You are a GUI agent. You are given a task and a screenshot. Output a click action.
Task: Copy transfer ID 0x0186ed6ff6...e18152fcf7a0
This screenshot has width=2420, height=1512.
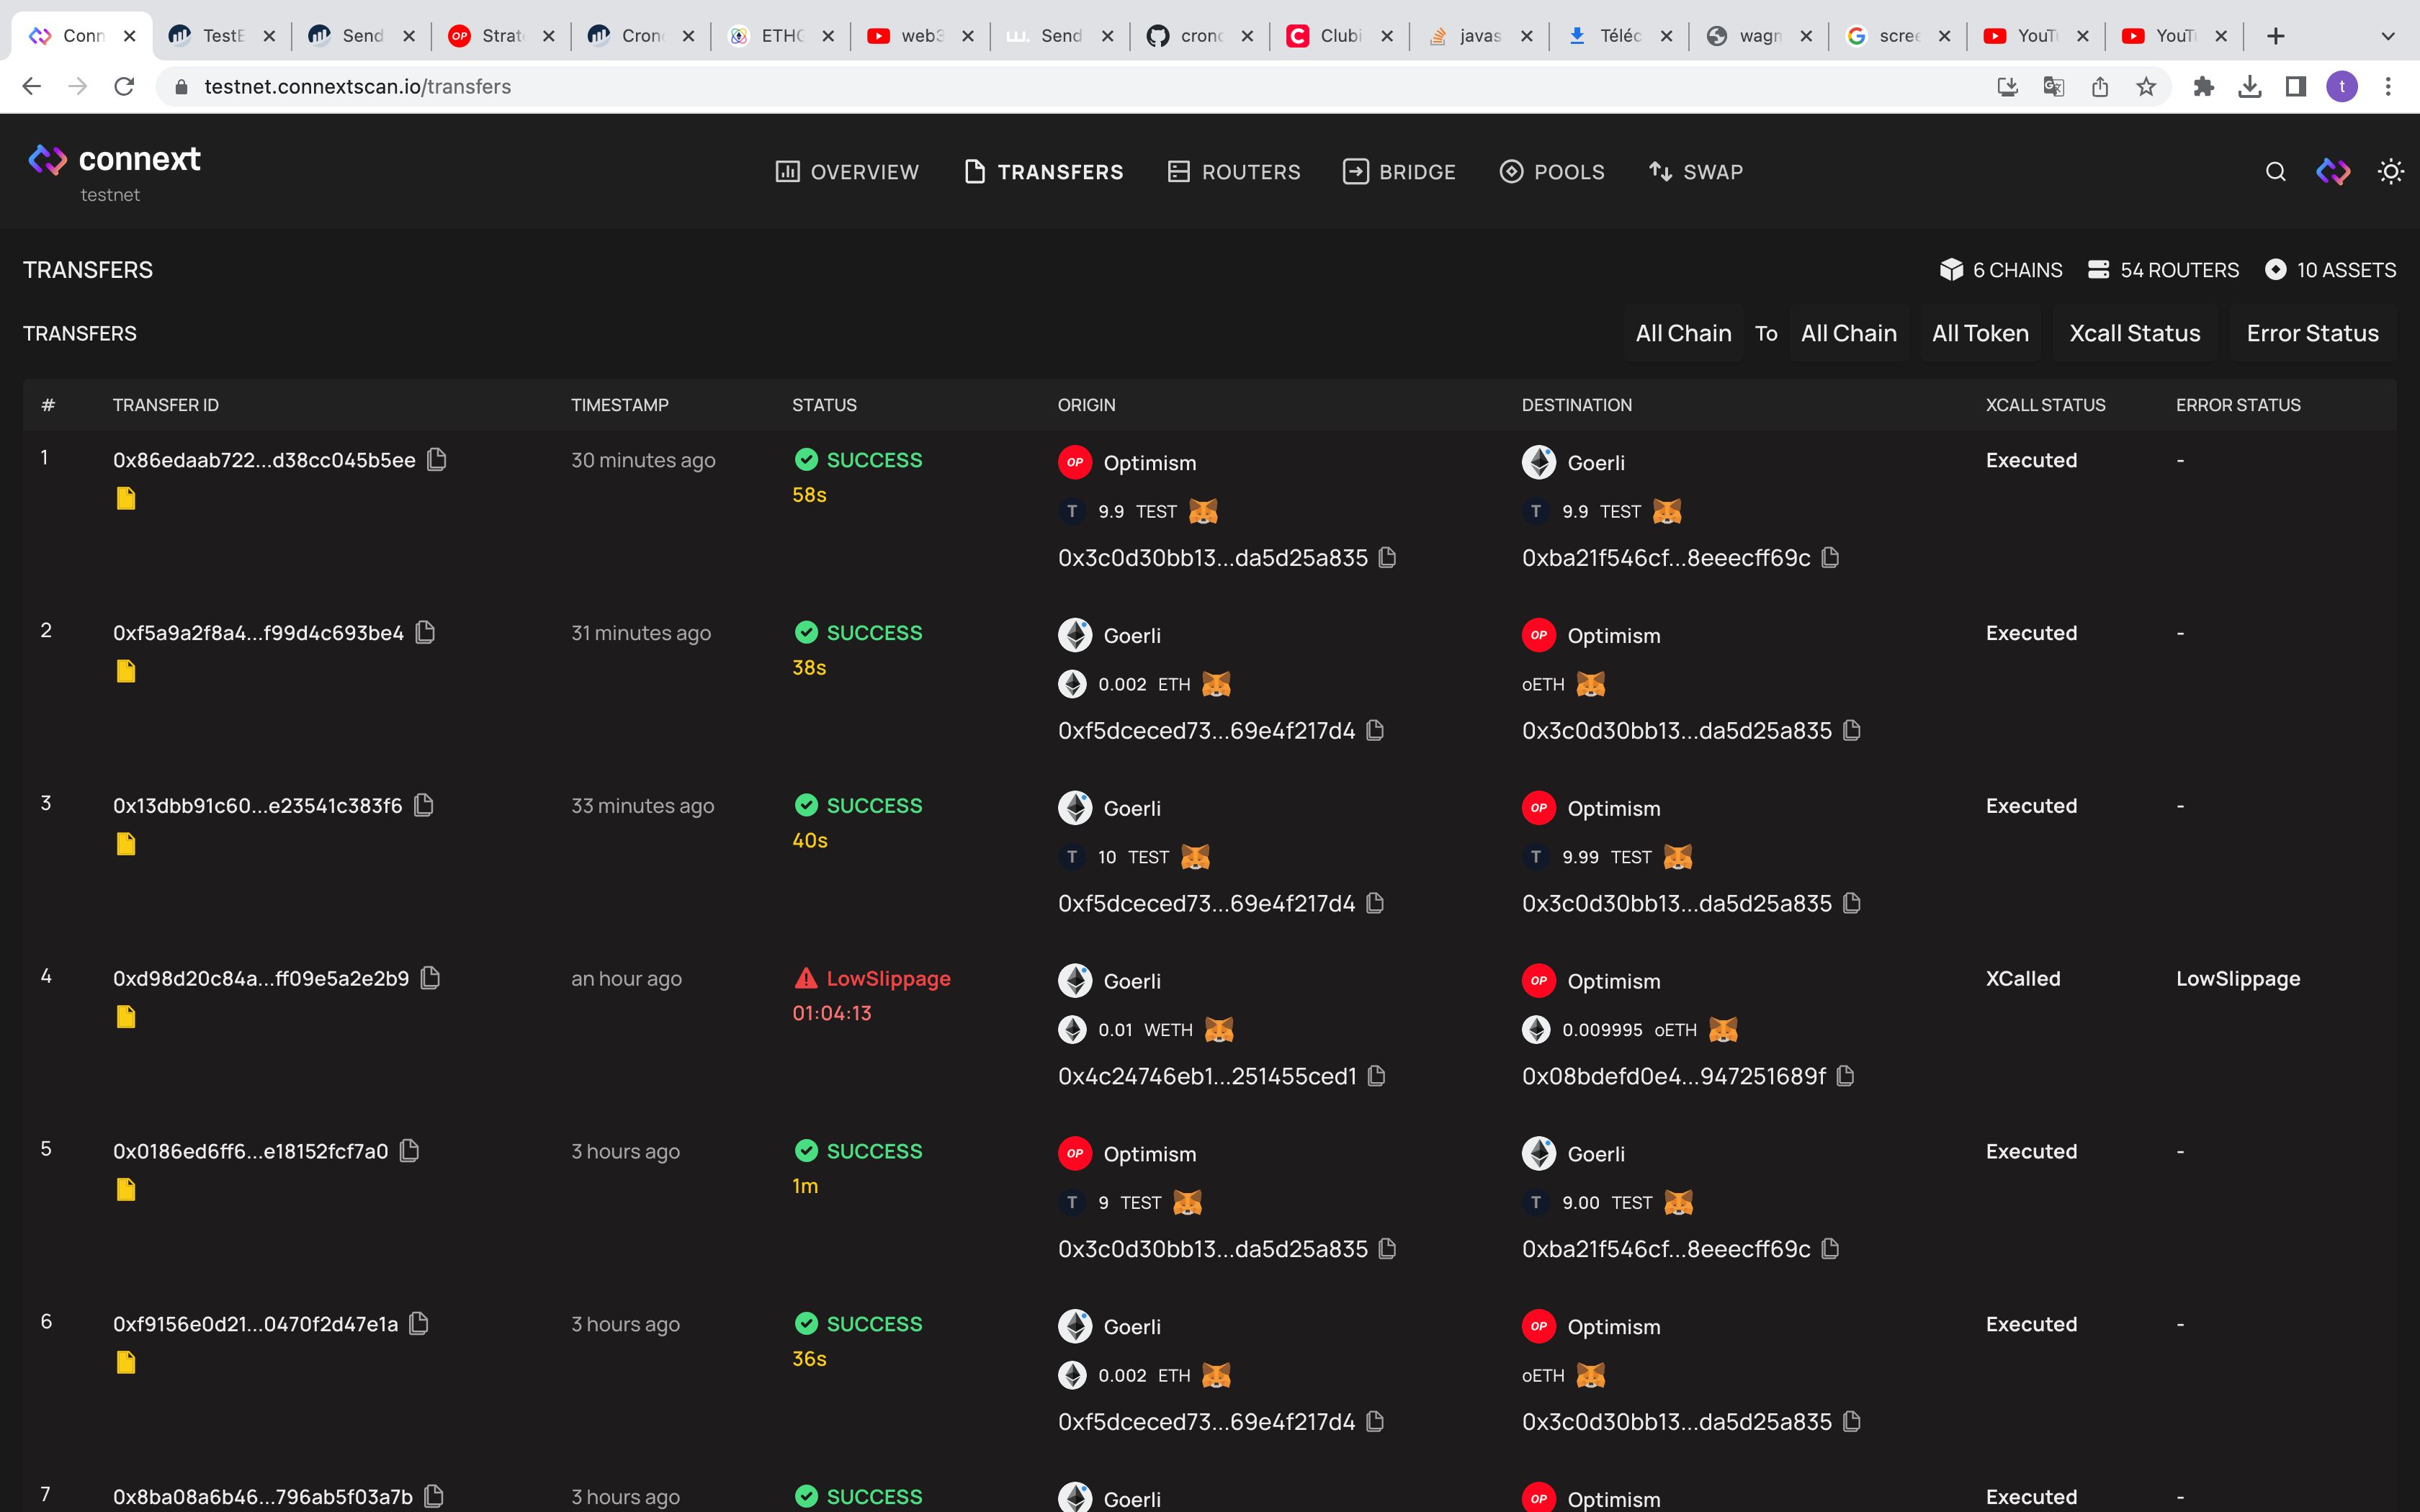409,1151
